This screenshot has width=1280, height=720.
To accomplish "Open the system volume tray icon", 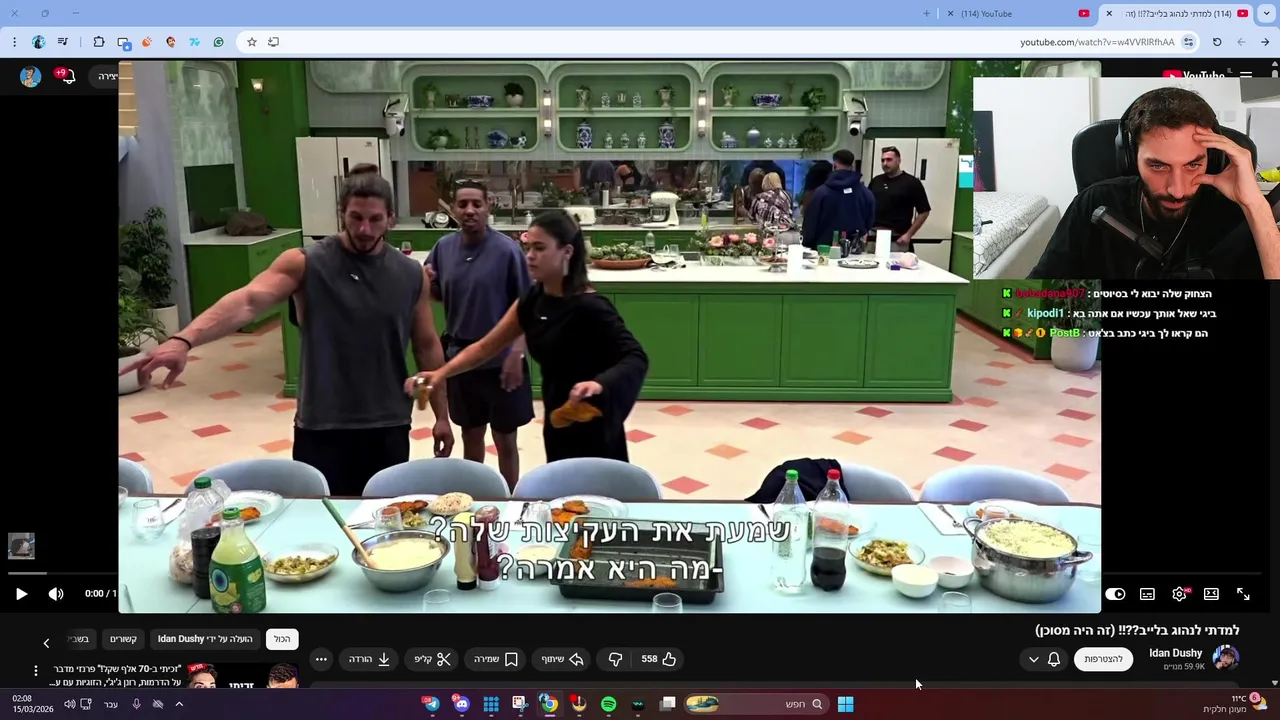I will [x=69, y=704].
